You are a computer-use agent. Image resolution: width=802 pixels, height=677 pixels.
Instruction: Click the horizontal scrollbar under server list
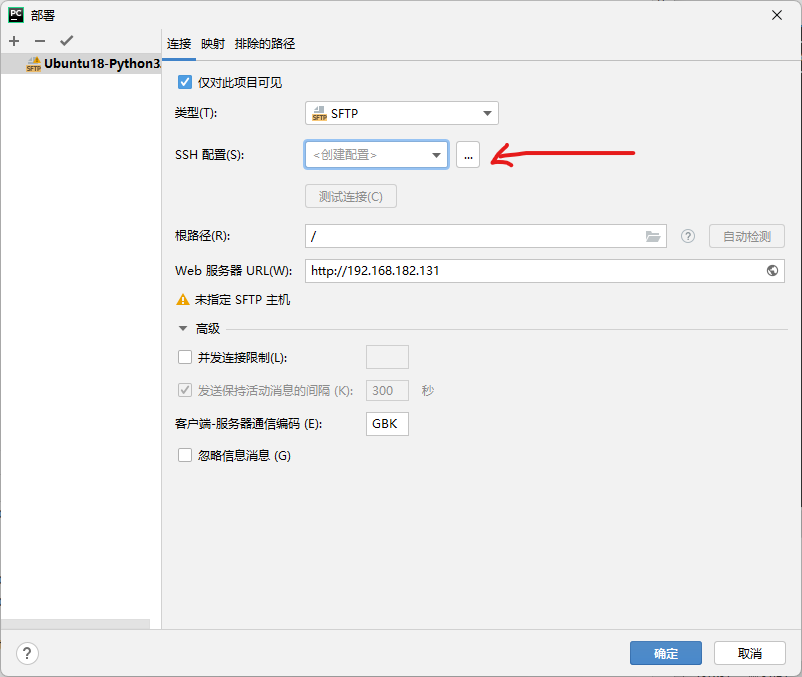click(76, 624)
